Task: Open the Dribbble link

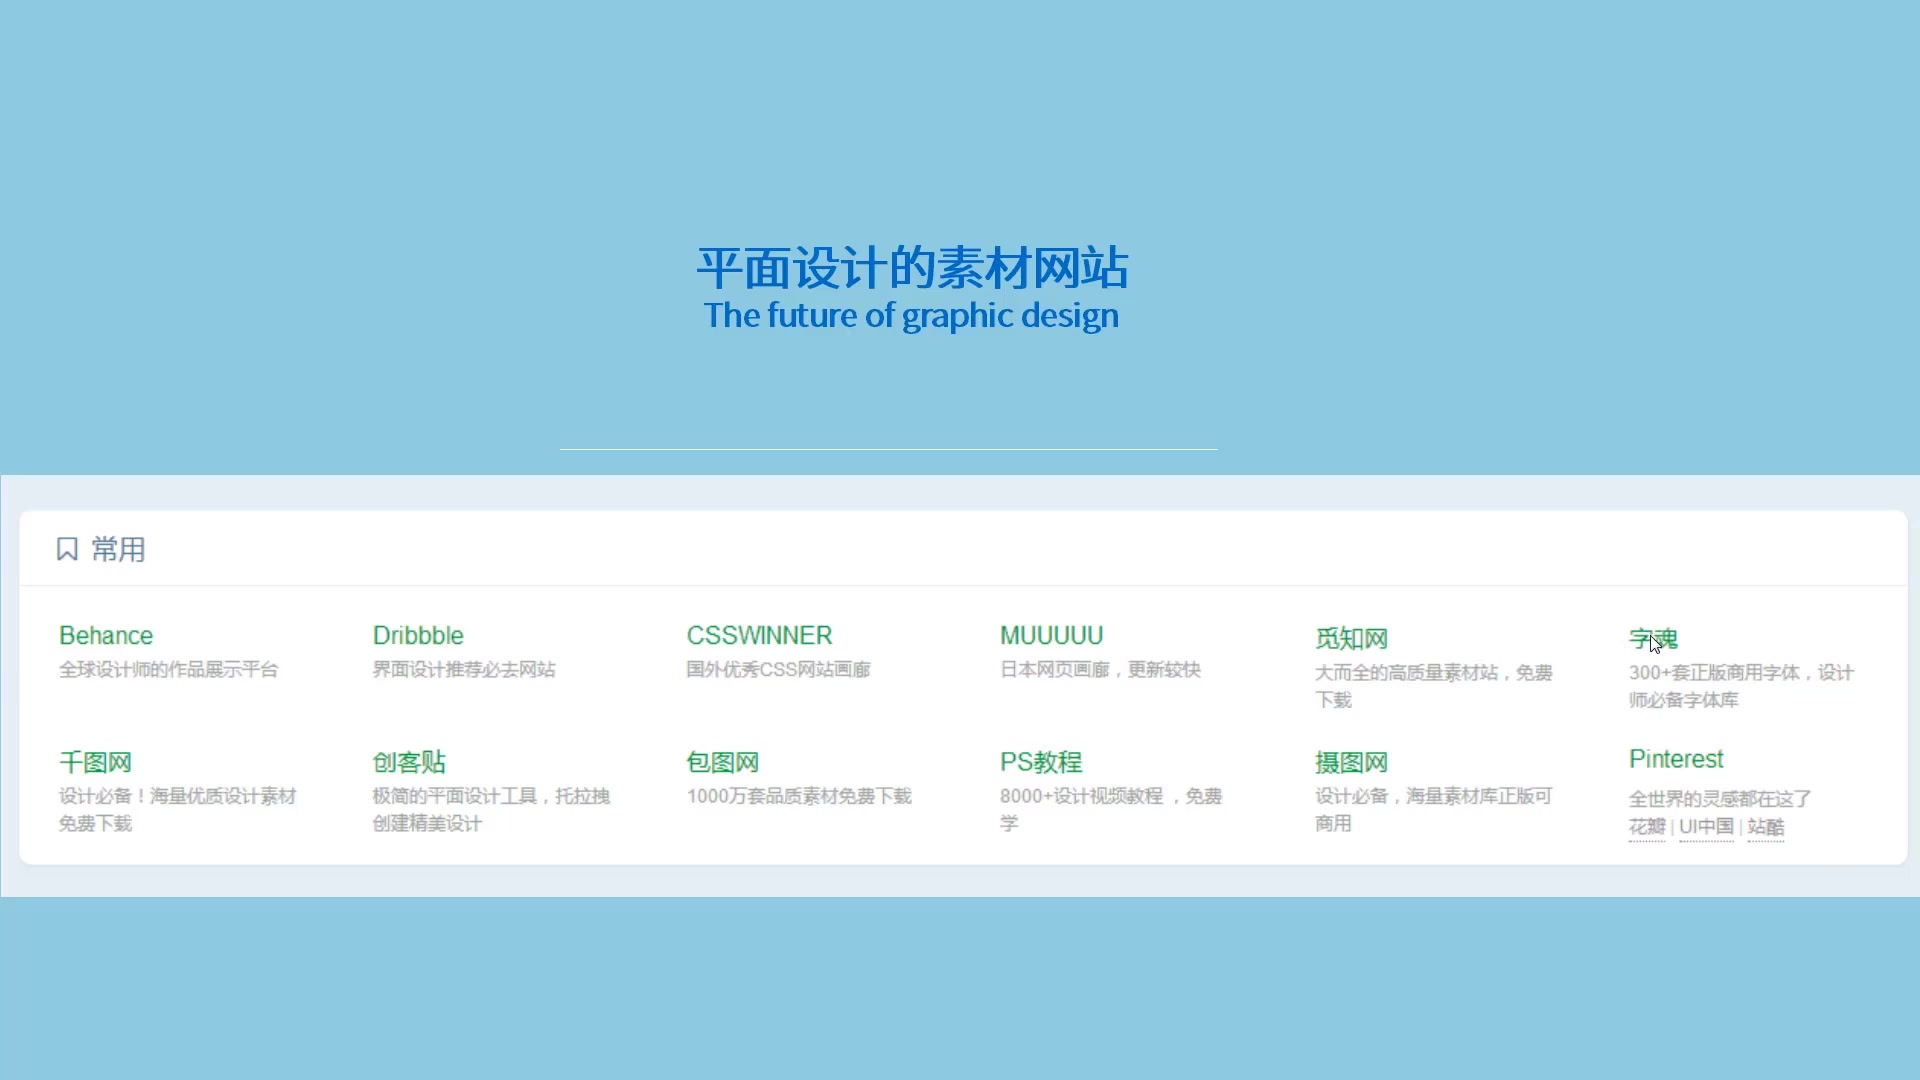Action: coord(418,636)
